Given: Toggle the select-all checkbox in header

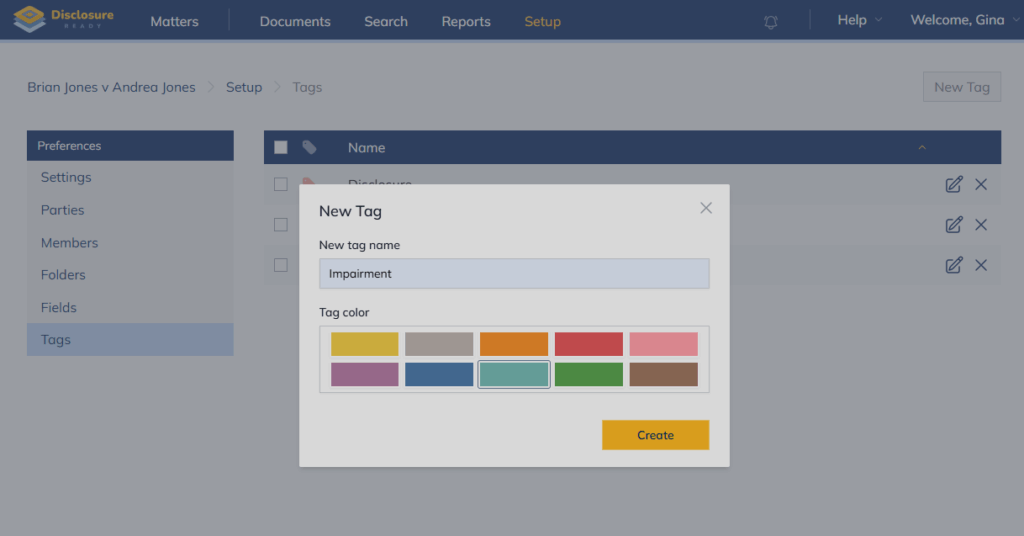Looking at the screenshot, I should [281, 147].
